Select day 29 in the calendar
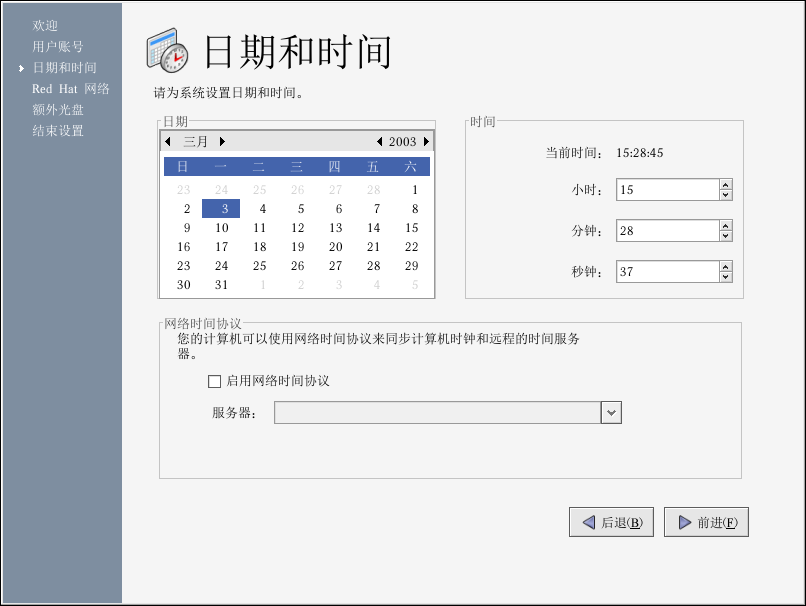 pos(412,266)
